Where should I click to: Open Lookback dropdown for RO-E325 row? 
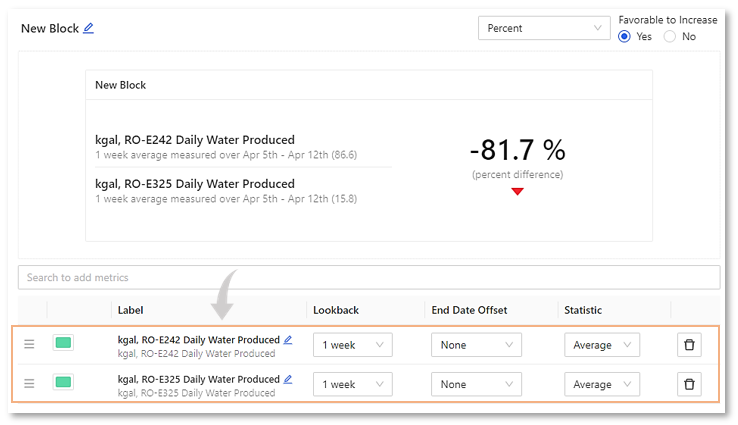(x=352, y=384)
